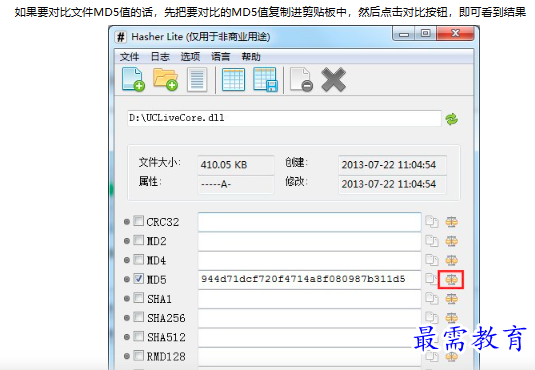Enable the SHA512 checkbox

point(138,336)
